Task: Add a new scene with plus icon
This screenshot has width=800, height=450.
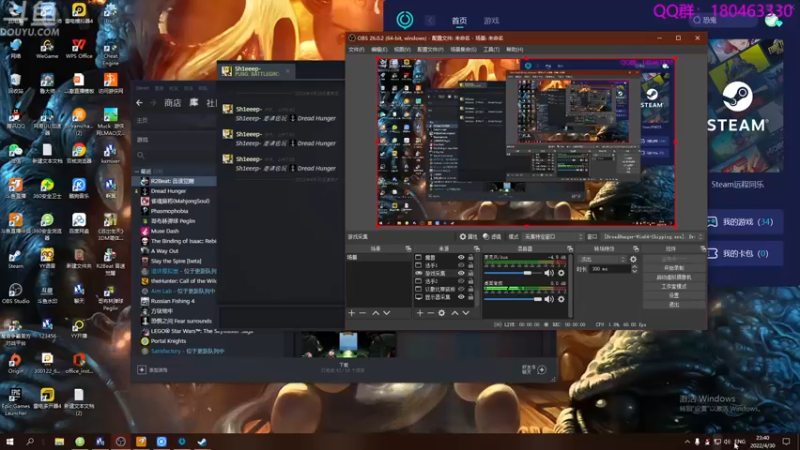Action: click(x=352, y=313)
